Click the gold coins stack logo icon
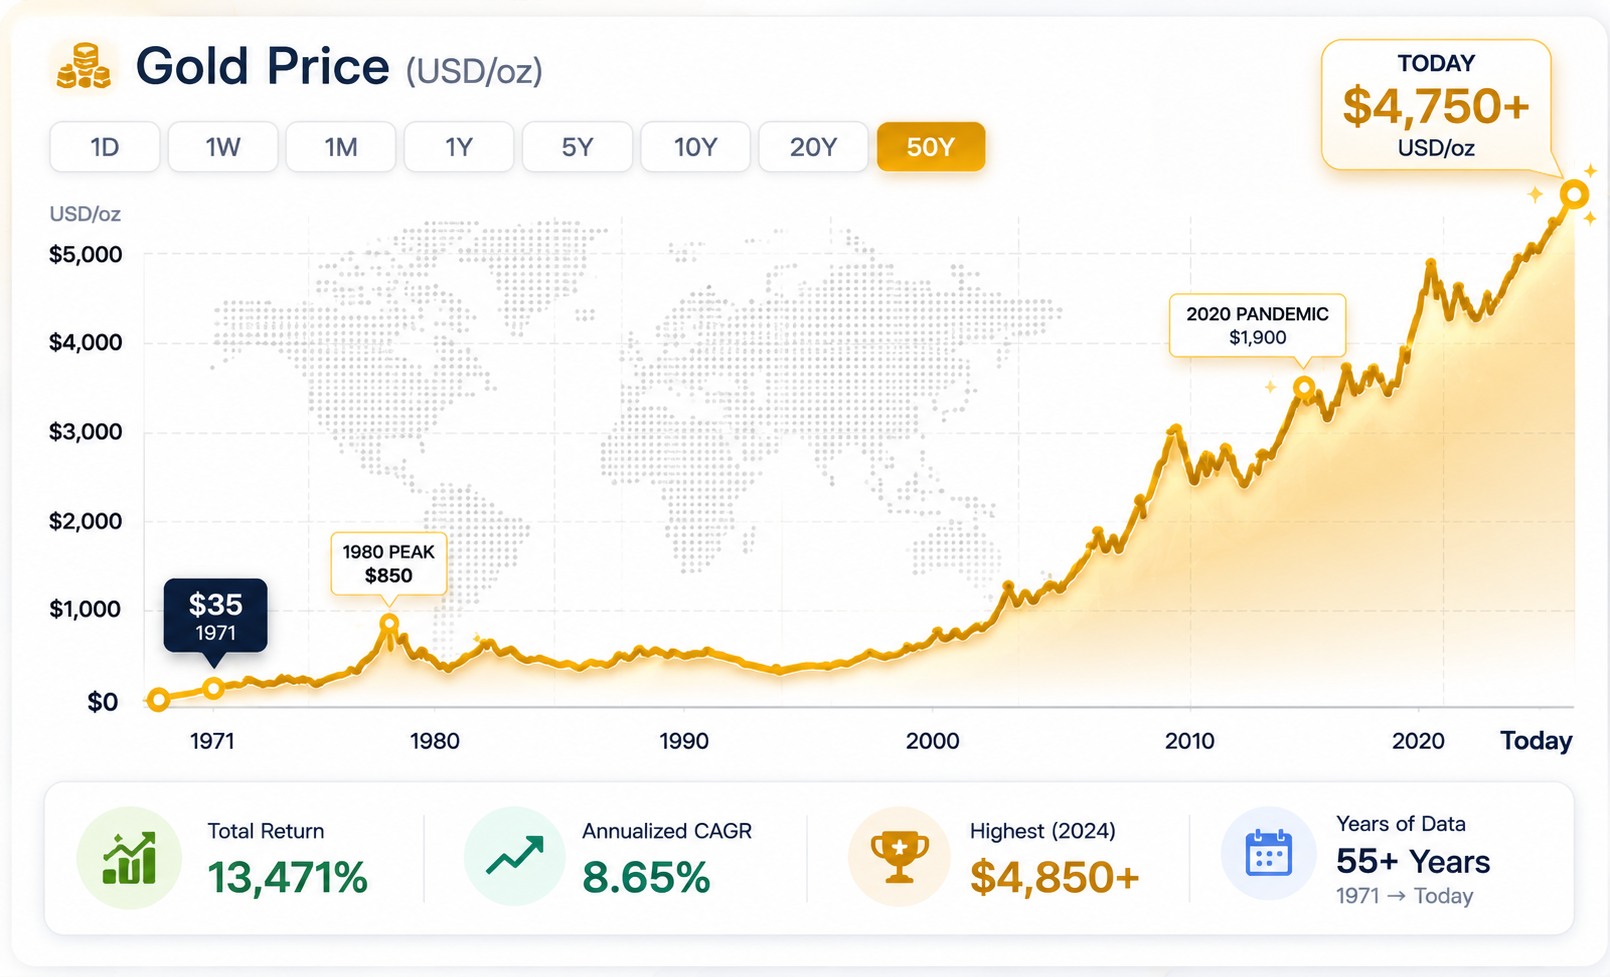 click(83, 67)
